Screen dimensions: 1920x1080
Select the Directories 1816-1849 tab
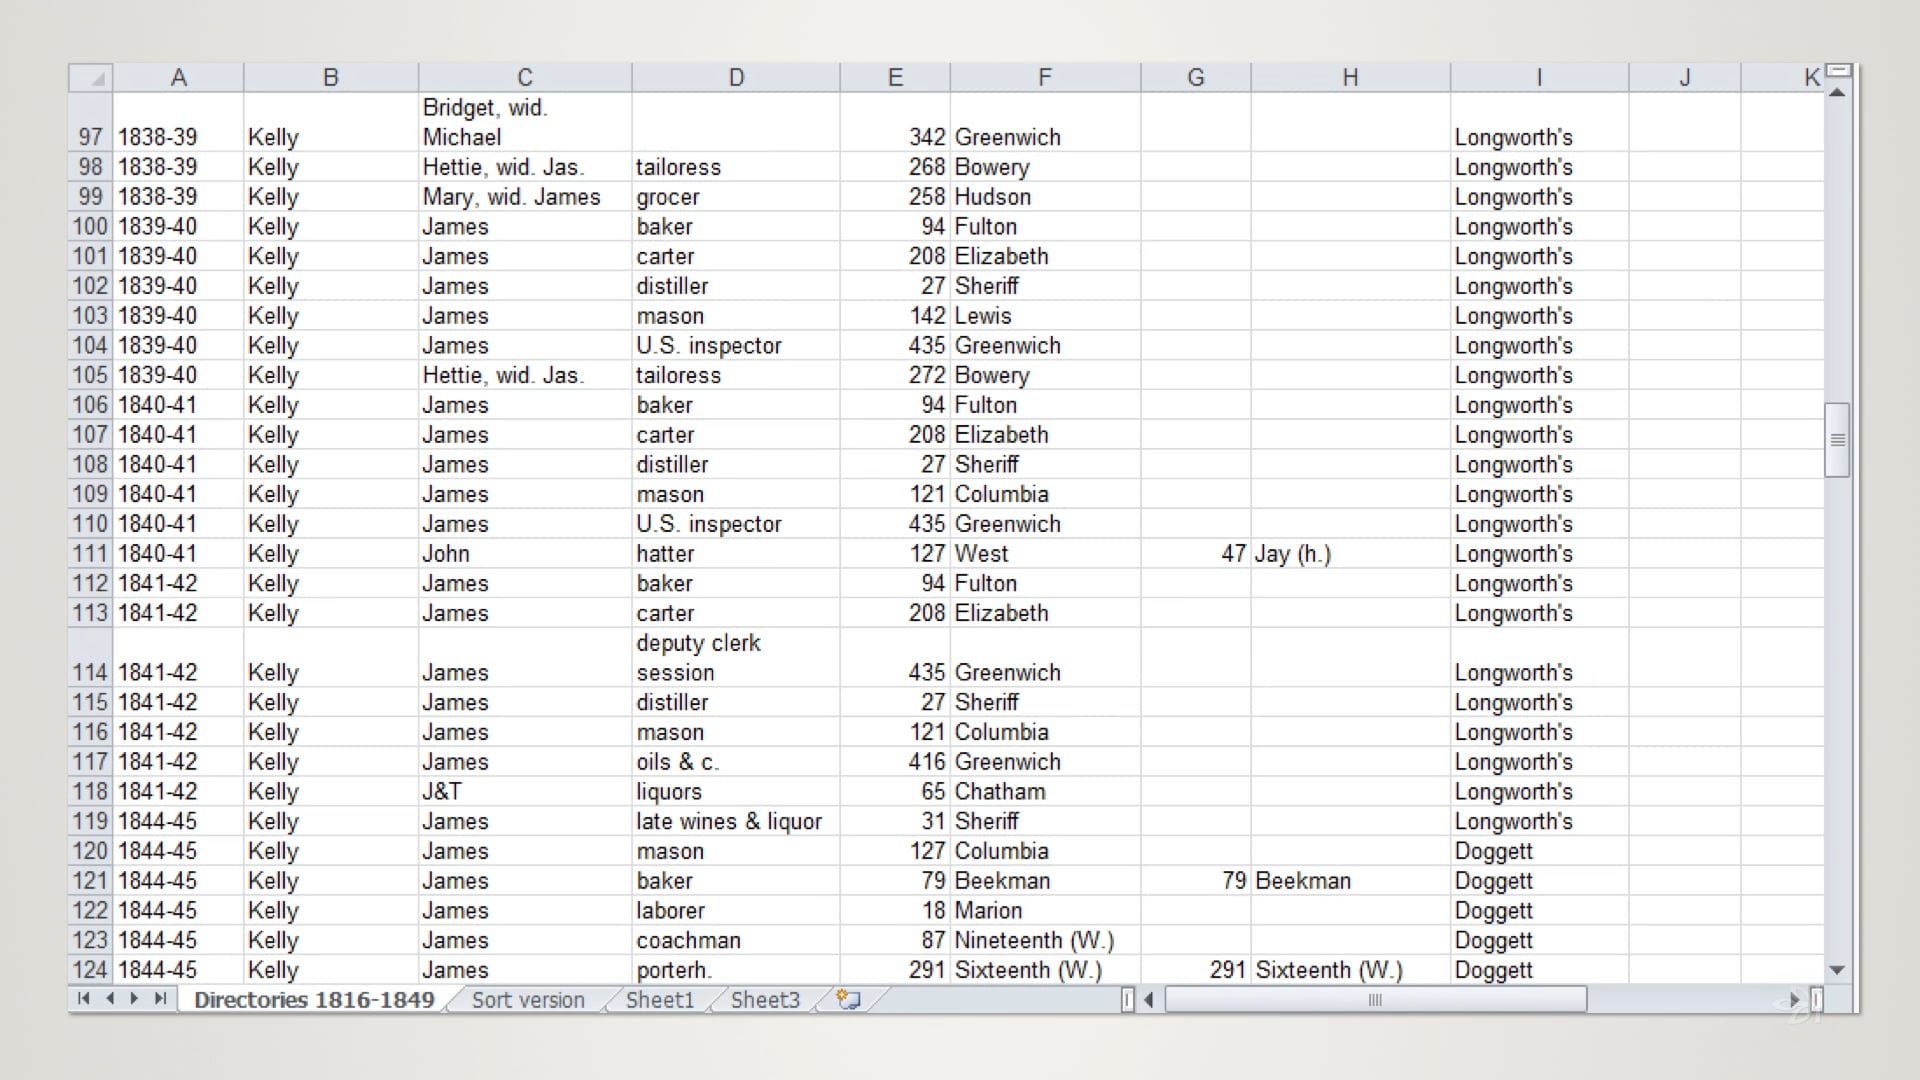pos(313,999)
